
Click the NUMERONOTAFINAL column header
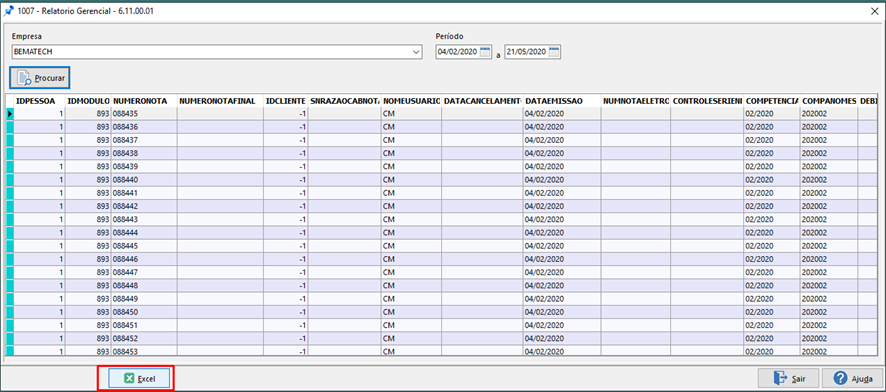click(220, 101)
